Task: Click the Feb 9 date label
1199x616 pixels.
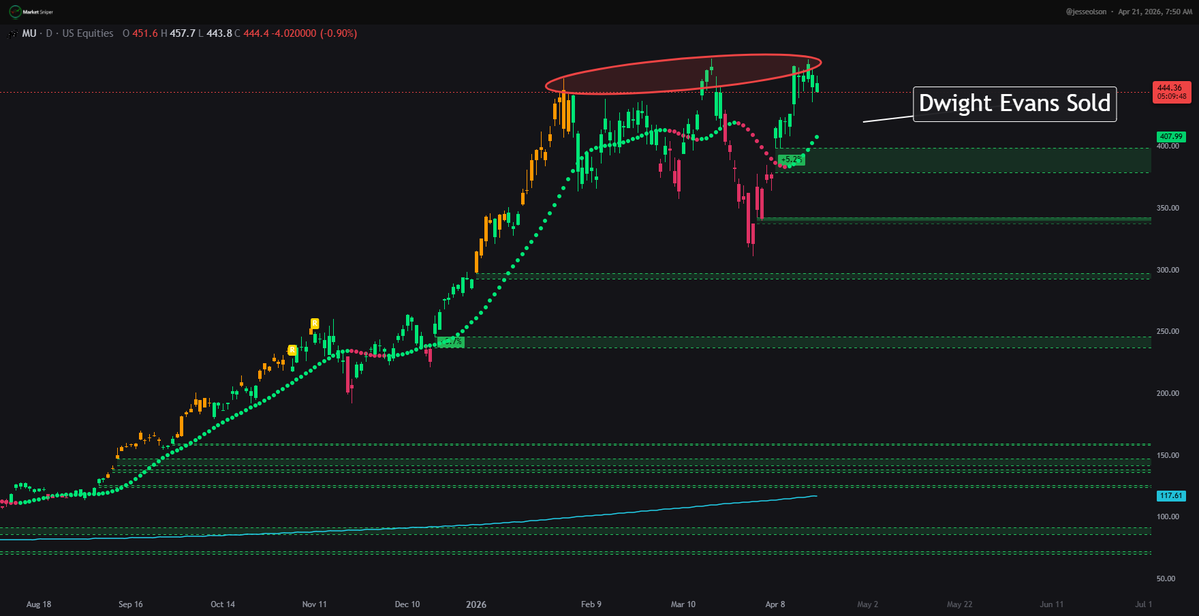Action: click(x=591, y=604)
